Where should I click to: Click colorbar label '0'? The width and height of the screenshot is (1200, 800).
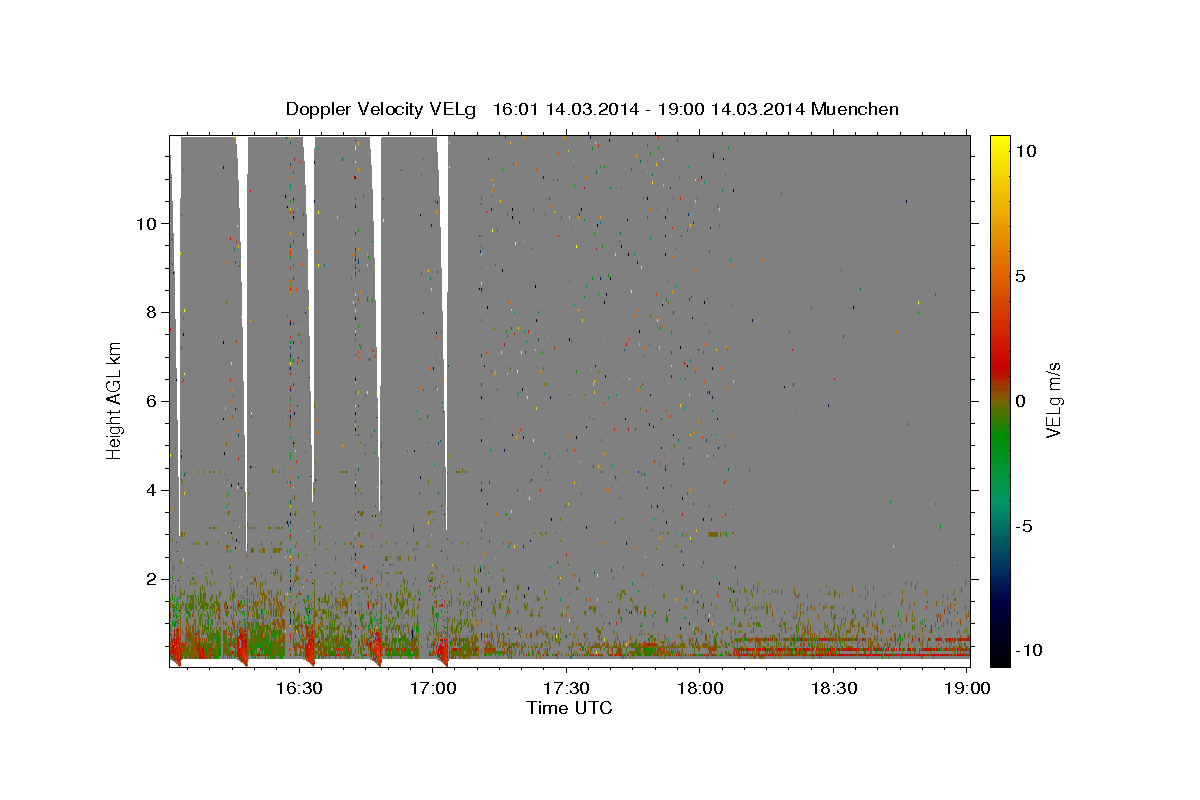click(x=1021, y=401)
